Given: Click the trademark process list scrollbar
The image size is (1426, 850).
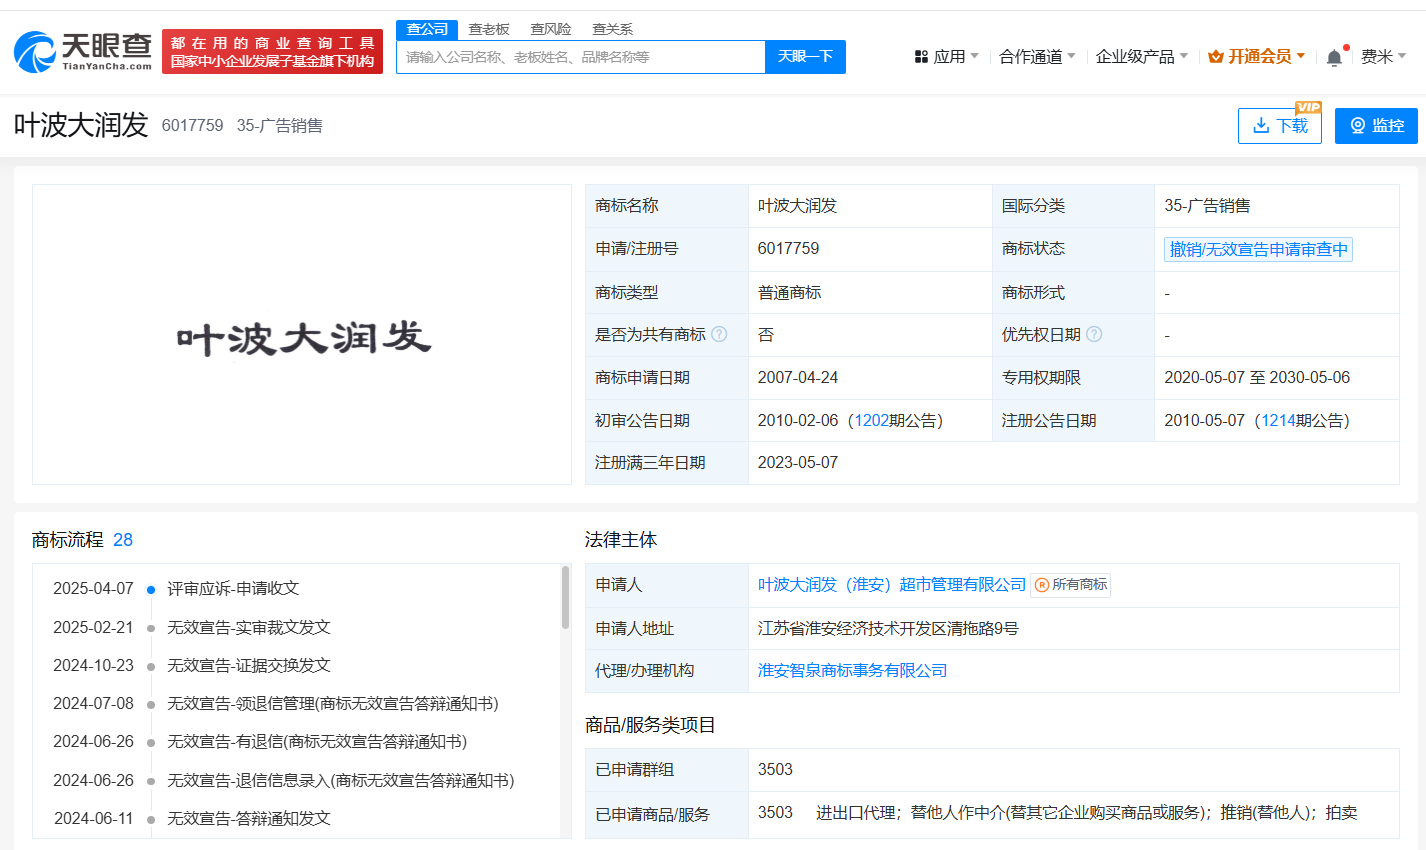Looking at the screenshot, I should 565,598.
